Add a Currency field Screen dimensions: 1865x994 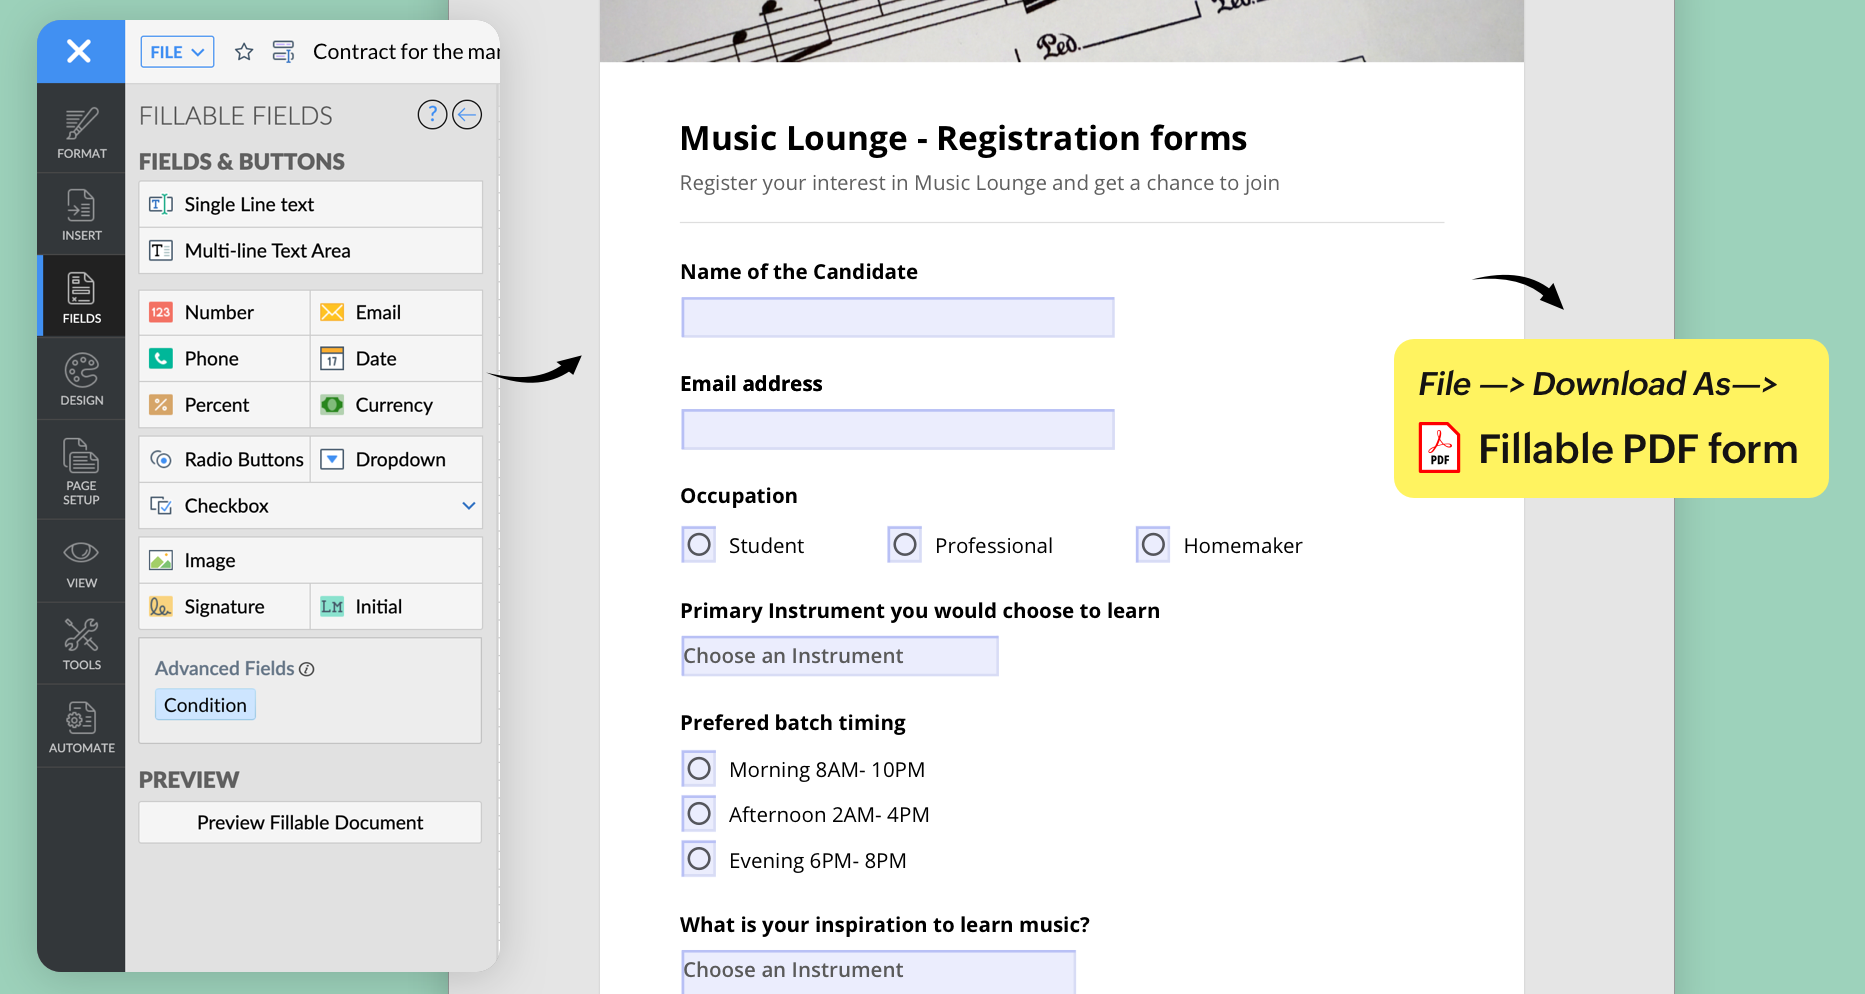pyautogui.click(x=396, y=405)
